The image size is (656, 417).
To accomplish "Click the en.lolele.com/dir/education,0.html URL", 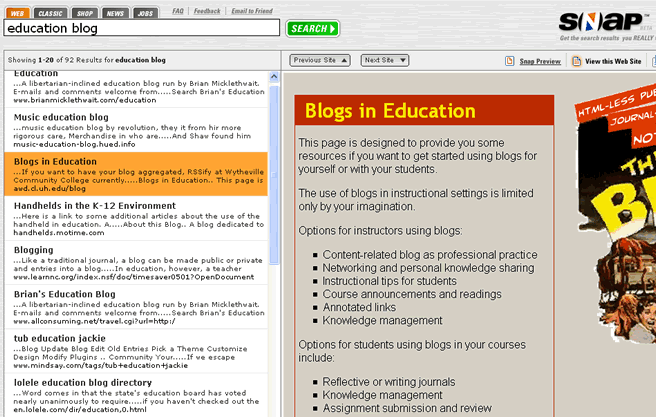I will point(80,410).
